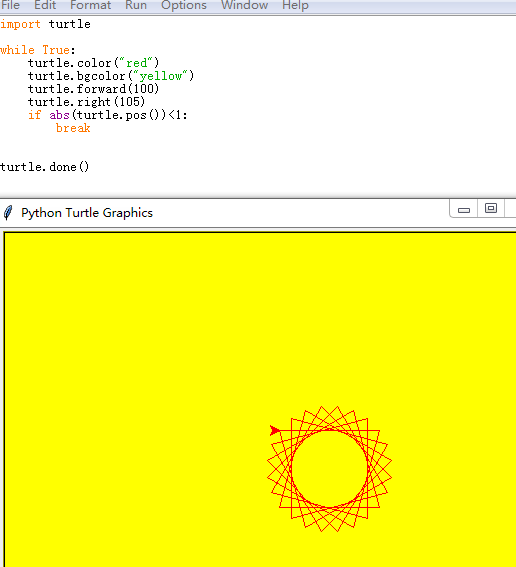This screenshot has height=567, width=516.
Task: Open the Format menu
Action: pyautogui.click(x=90, y=5)
